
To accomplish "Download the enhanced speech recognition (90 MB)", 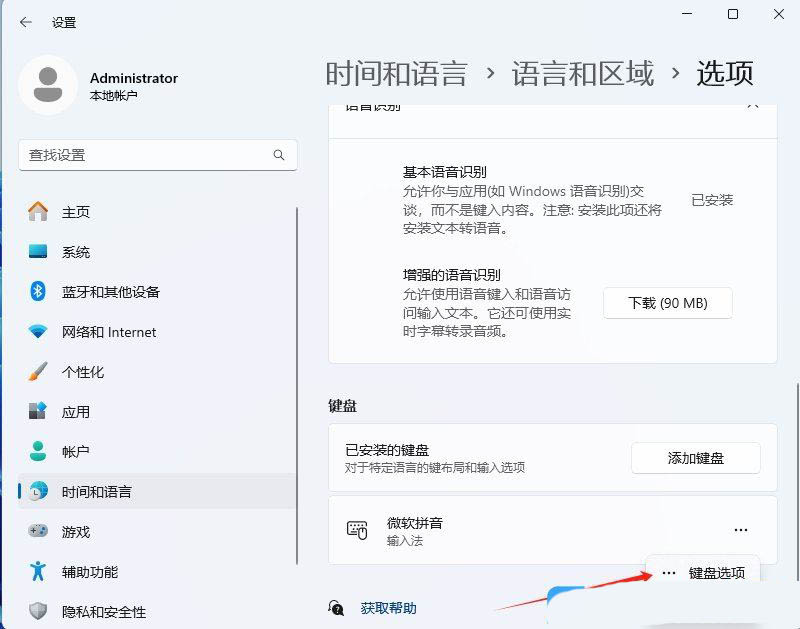I will tap(668, 303).
